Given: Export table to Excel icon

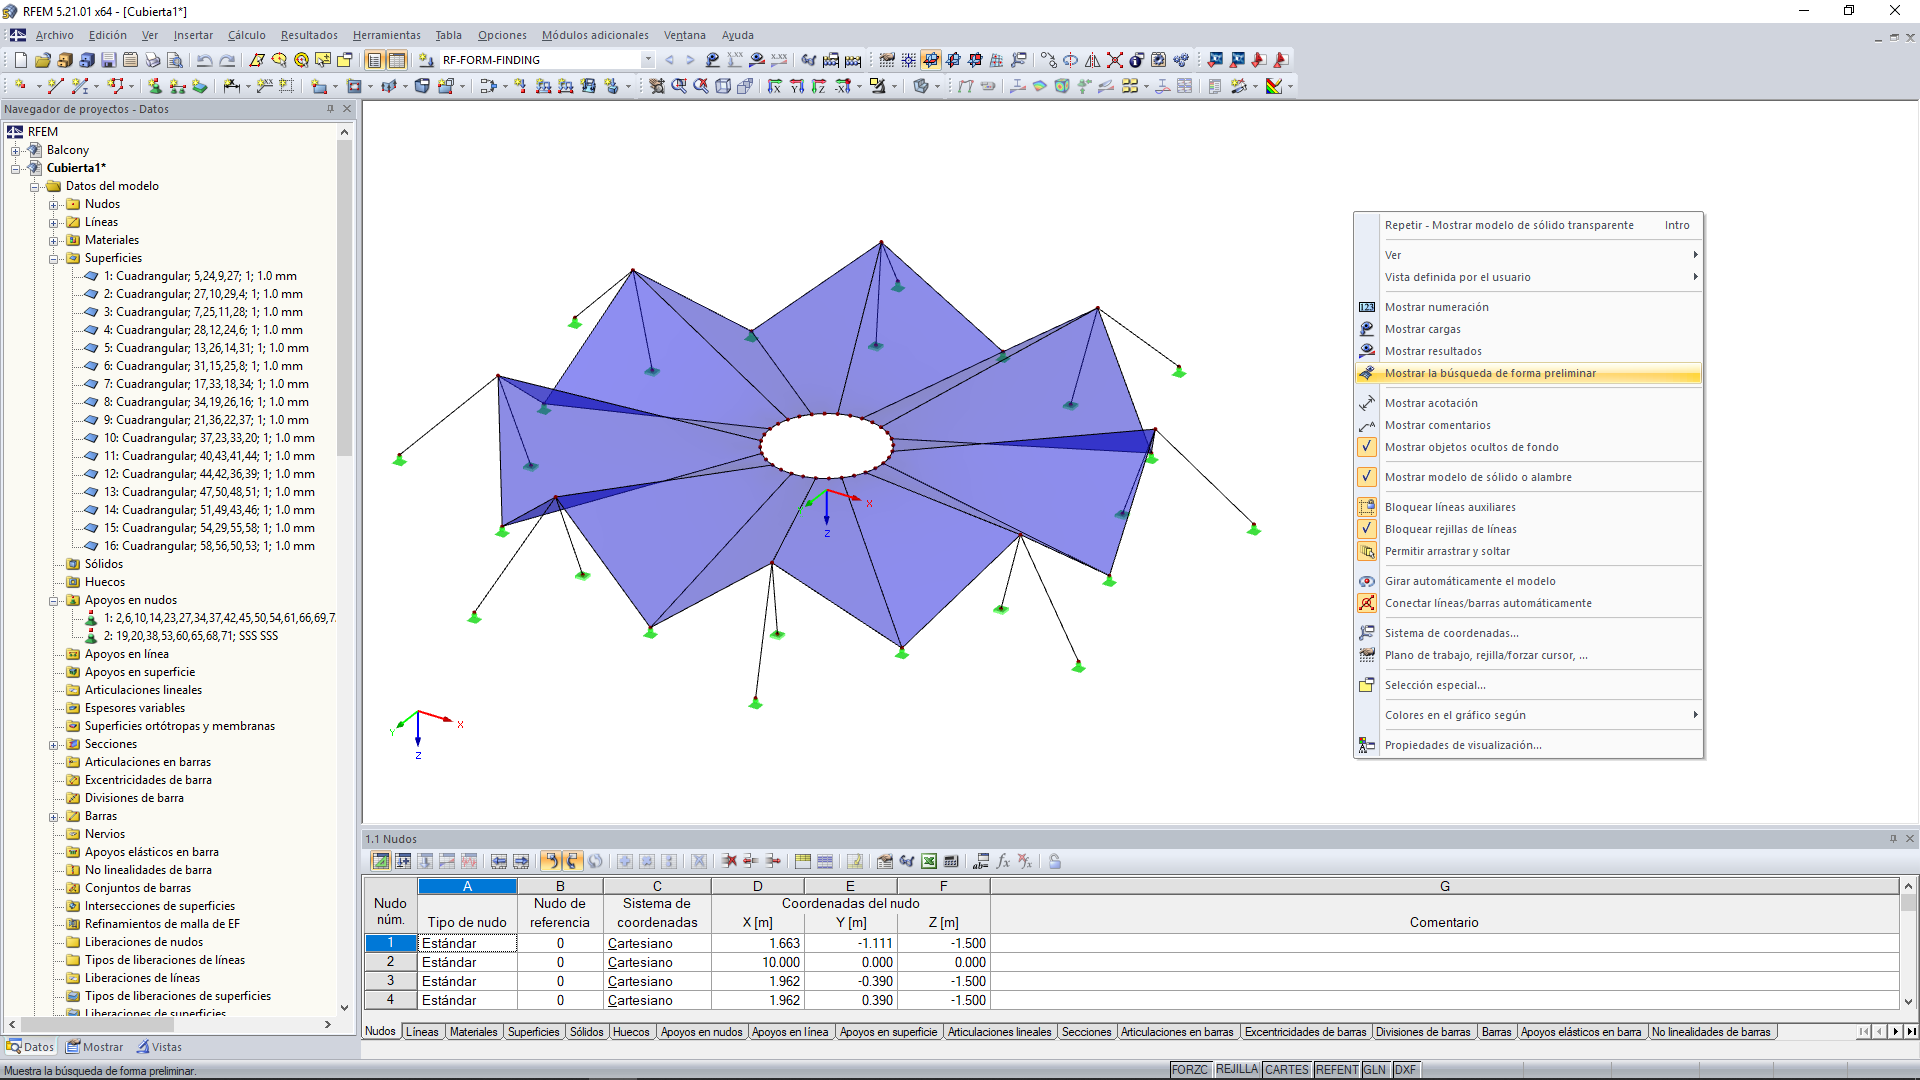Looking at the screenshot, I should [x=929, y=861].
